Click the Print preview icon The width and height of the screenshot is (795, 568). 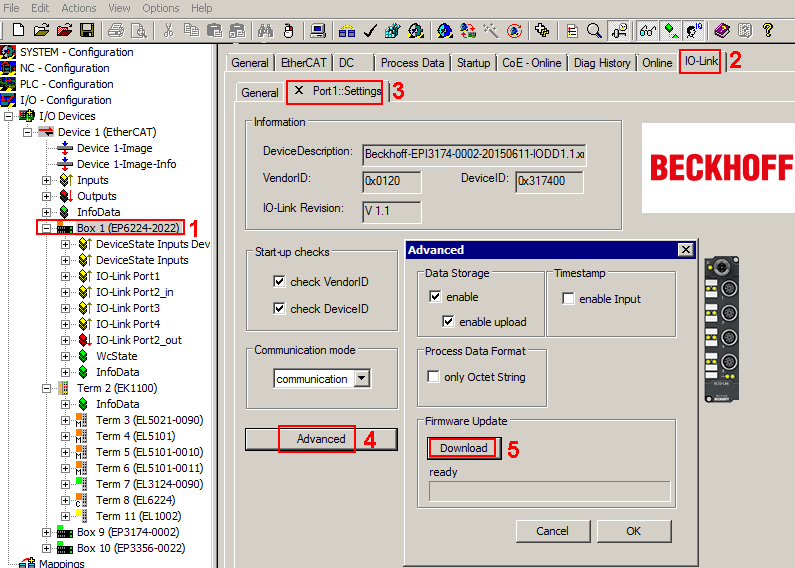[x=138, y=30]
